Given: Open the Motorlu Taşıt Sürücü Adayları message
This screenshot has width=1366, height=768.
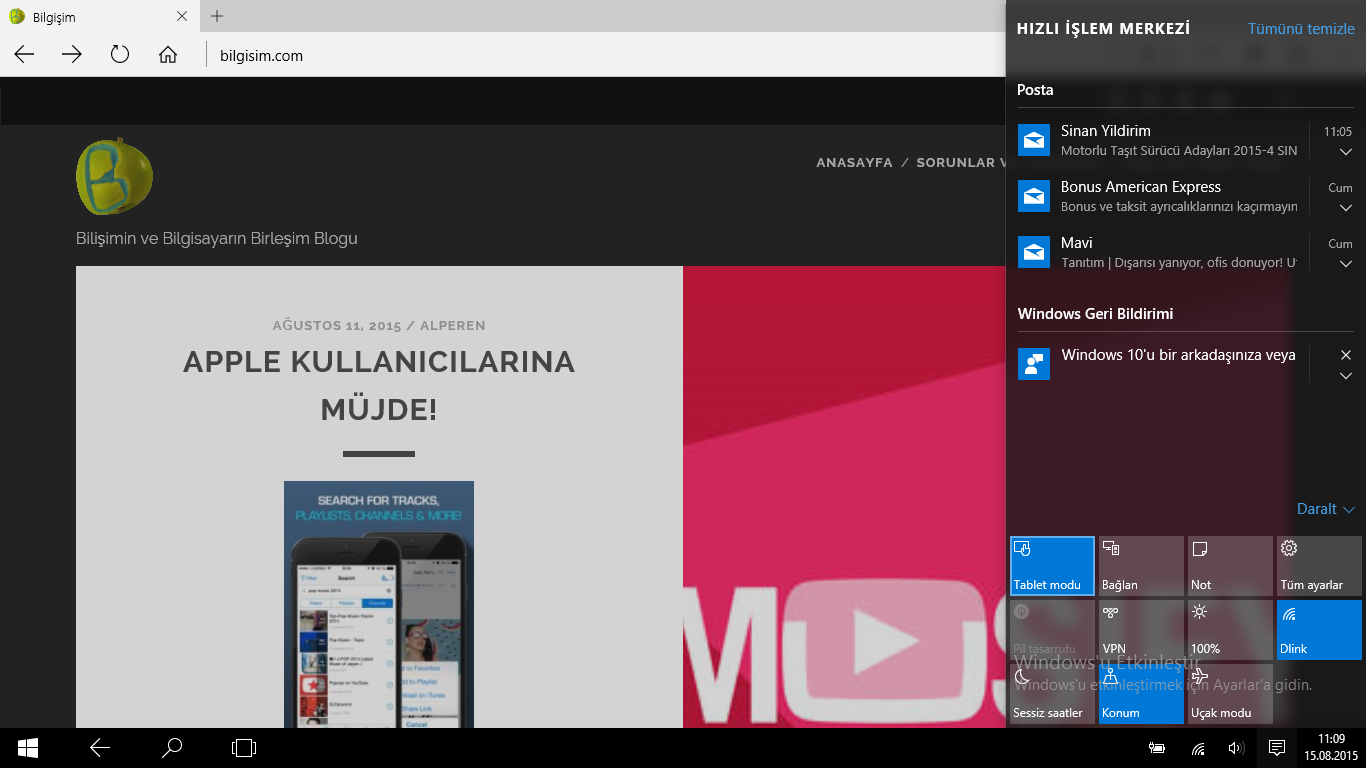Looking at the screenshot, I should (x=1179, y=151).
